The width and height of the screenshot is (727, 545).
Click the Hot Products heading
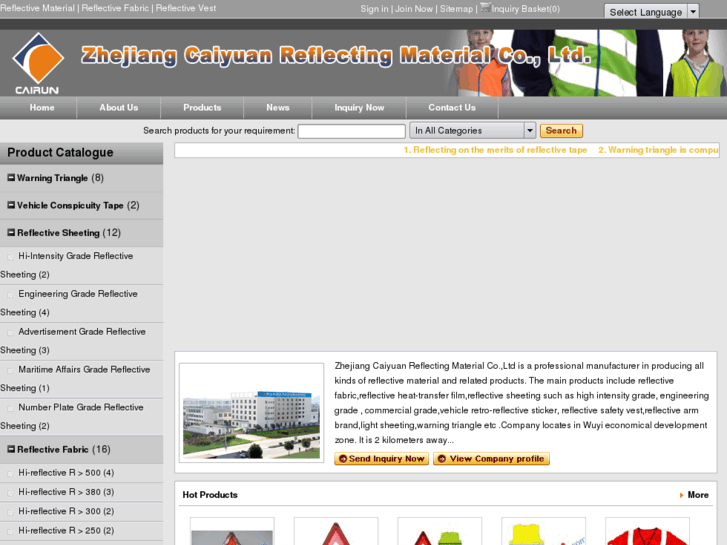coord(210,495)
